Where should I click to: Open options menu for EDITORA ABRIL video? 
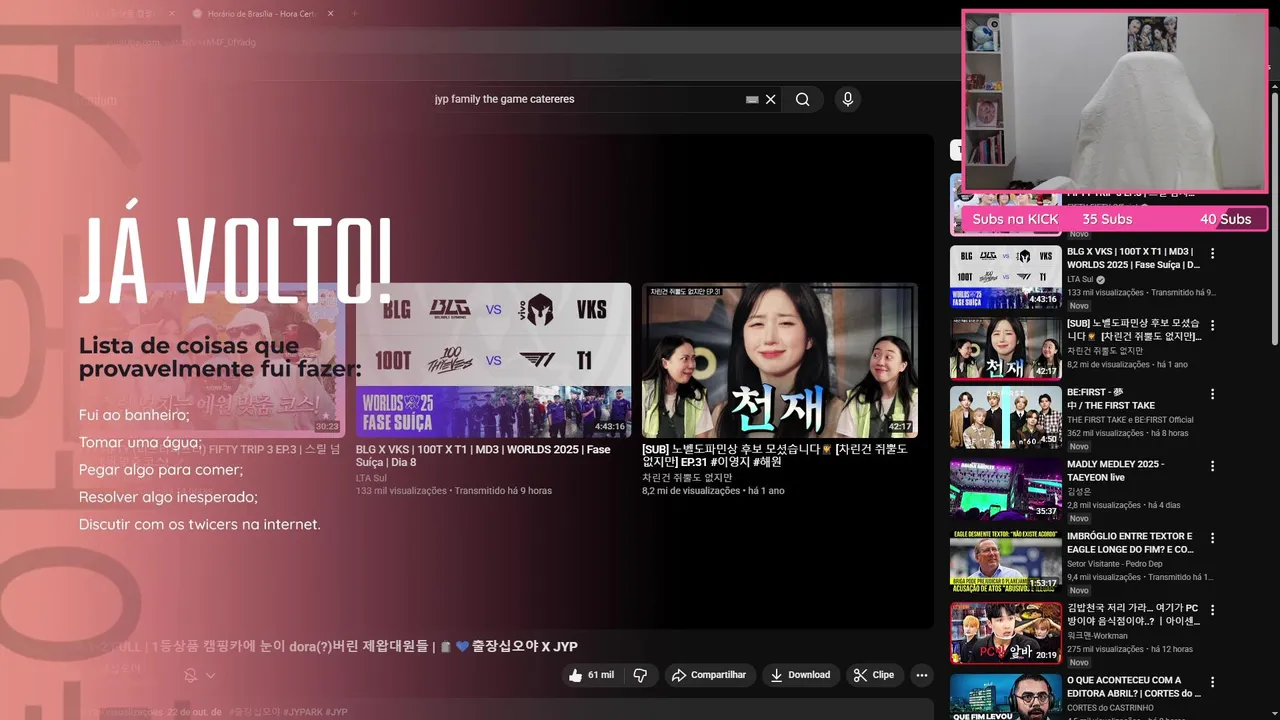[x=1213, y=682]
